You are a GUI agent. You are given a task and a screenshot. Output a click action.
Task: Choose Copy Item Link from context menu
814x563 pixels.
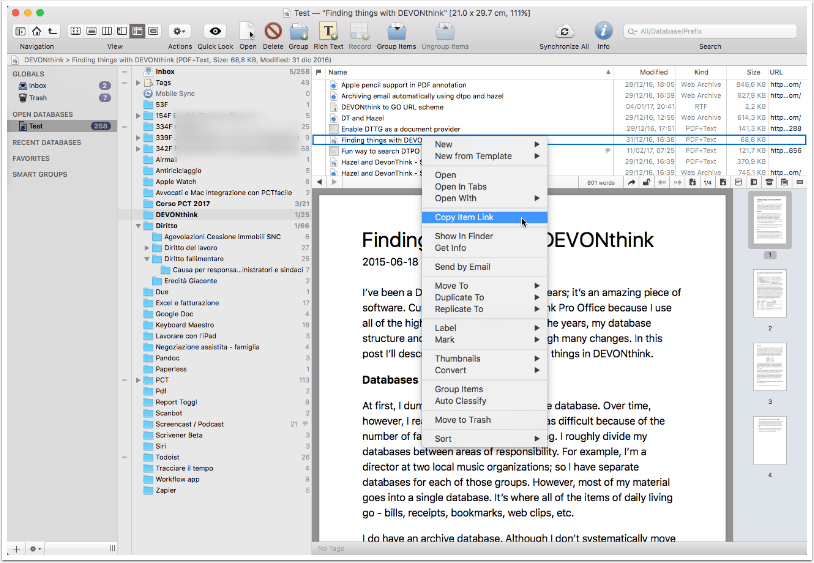click(x=484, y=217)
